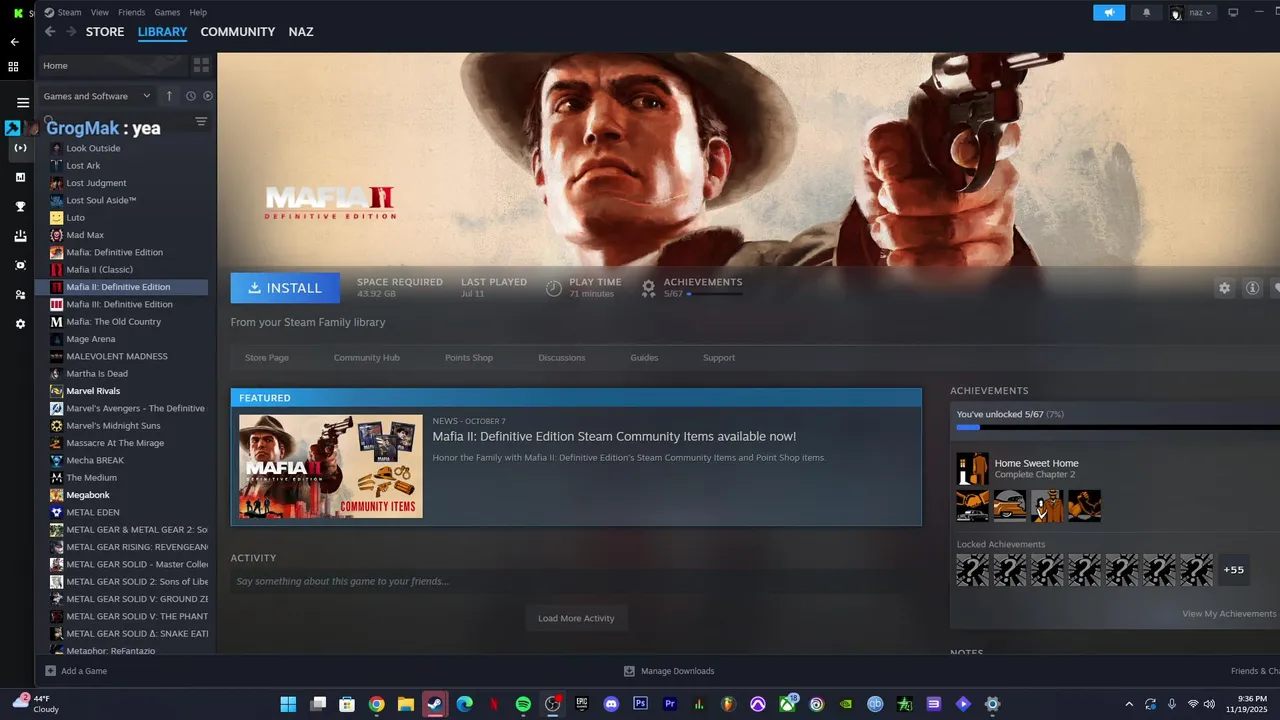Open the Points Shop link

(469, 358)
